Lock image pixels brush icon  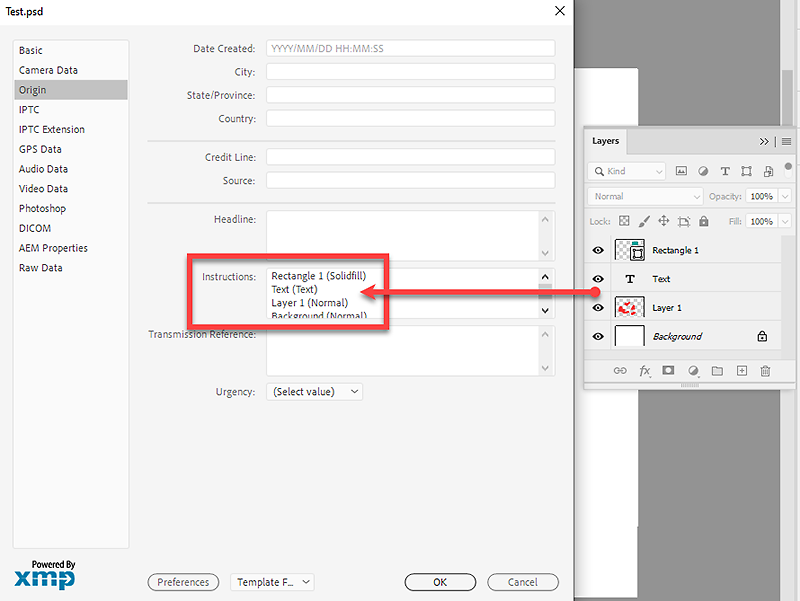coord(644,221)
